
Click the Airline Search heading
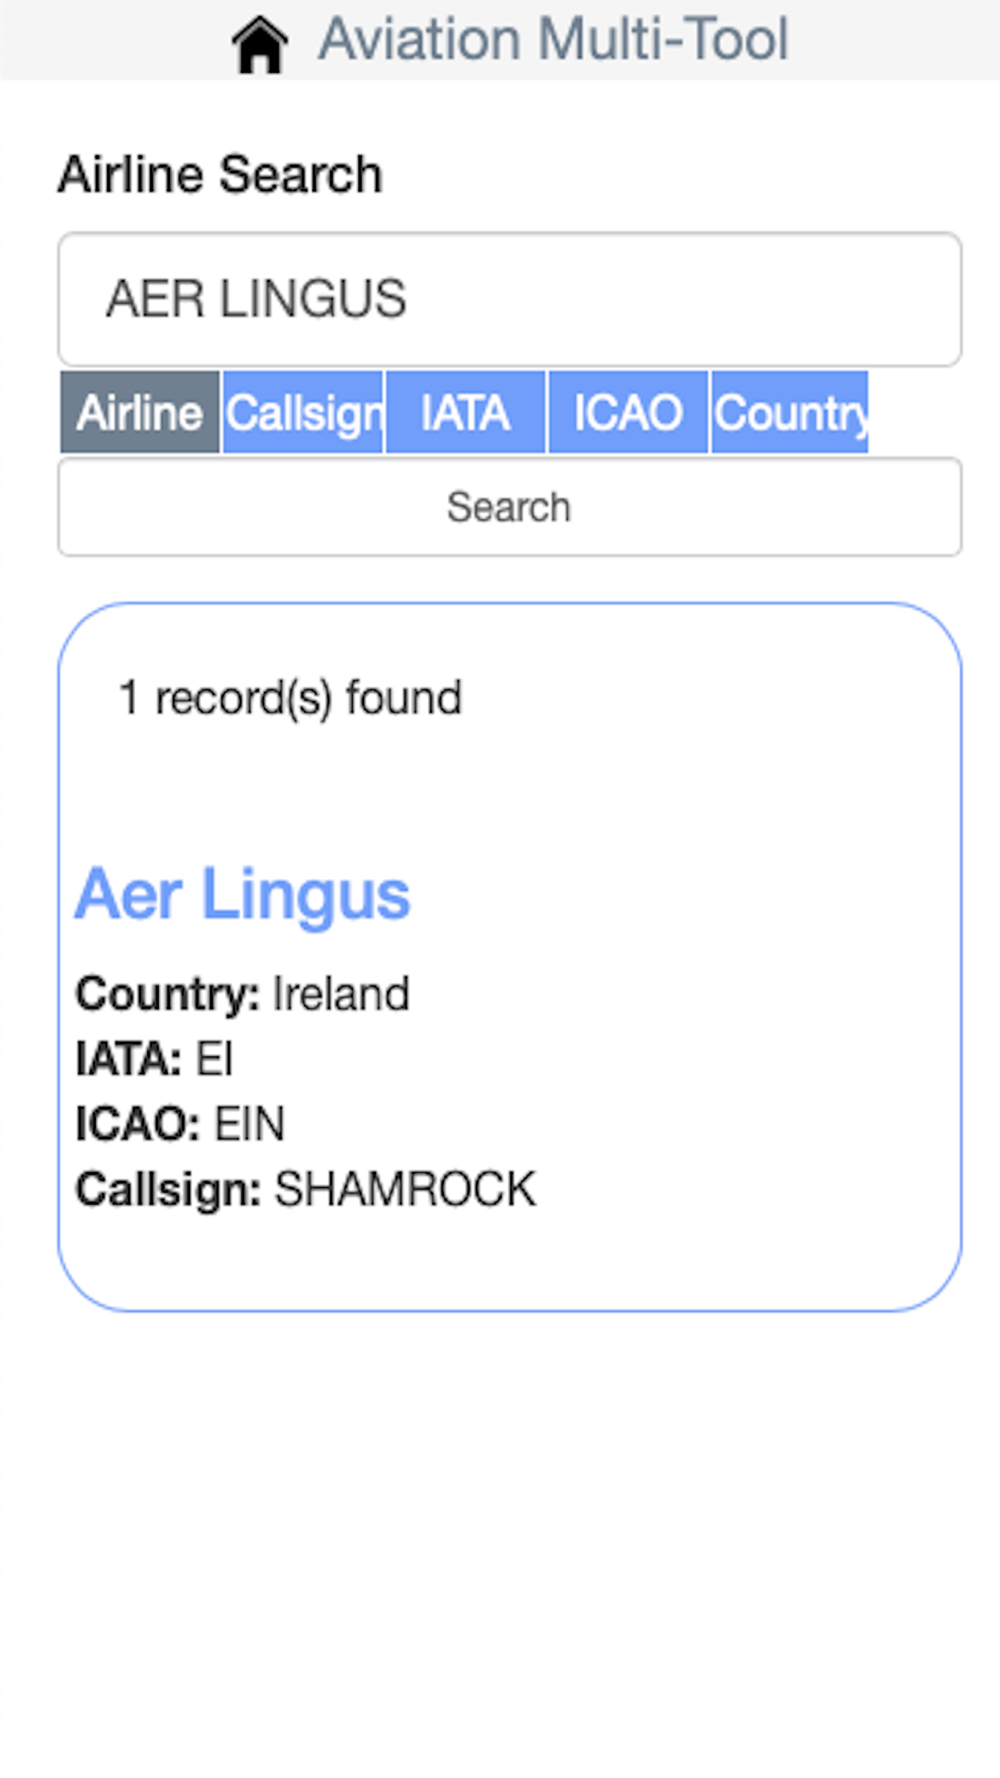(220, 175)
